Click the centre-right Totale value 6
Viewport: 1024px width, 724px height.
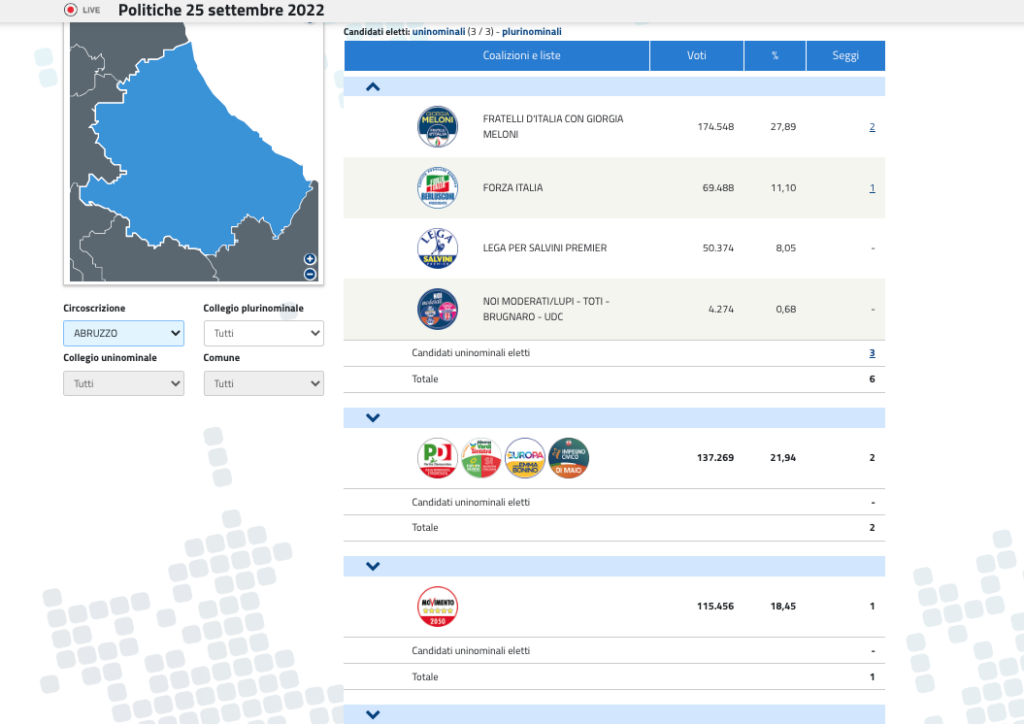[872, 379]
